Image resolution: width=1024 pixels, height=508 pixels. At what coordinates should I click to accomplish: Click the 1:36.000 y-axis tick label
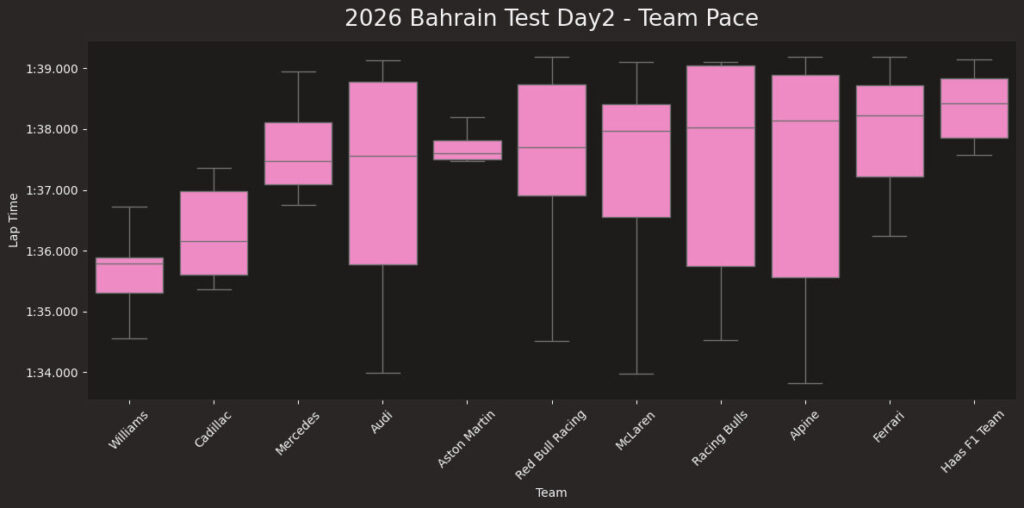pyautogui.click(x=51, y=251)
